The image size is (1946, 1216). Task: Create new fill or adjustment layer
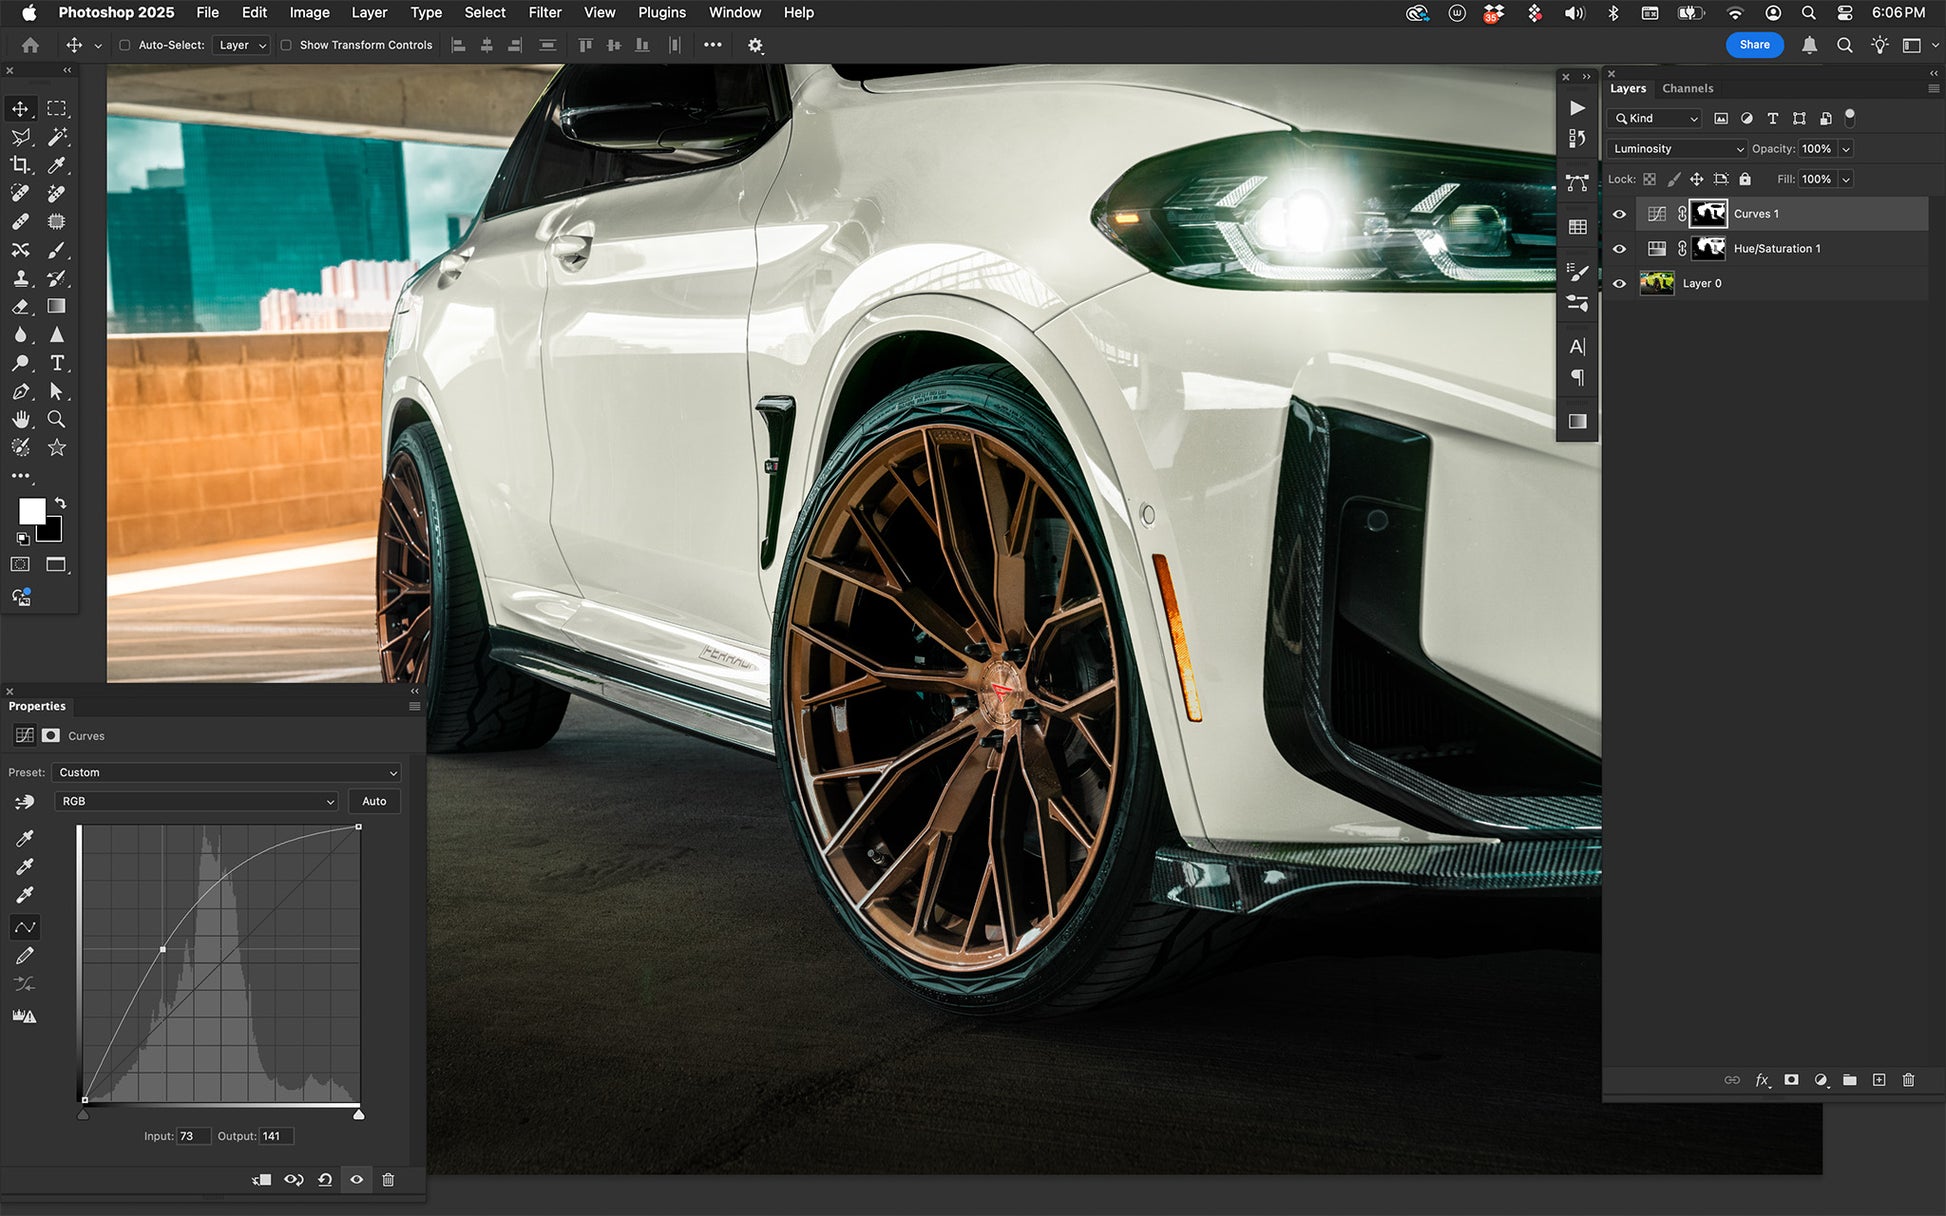(x=1821, y=1080)
